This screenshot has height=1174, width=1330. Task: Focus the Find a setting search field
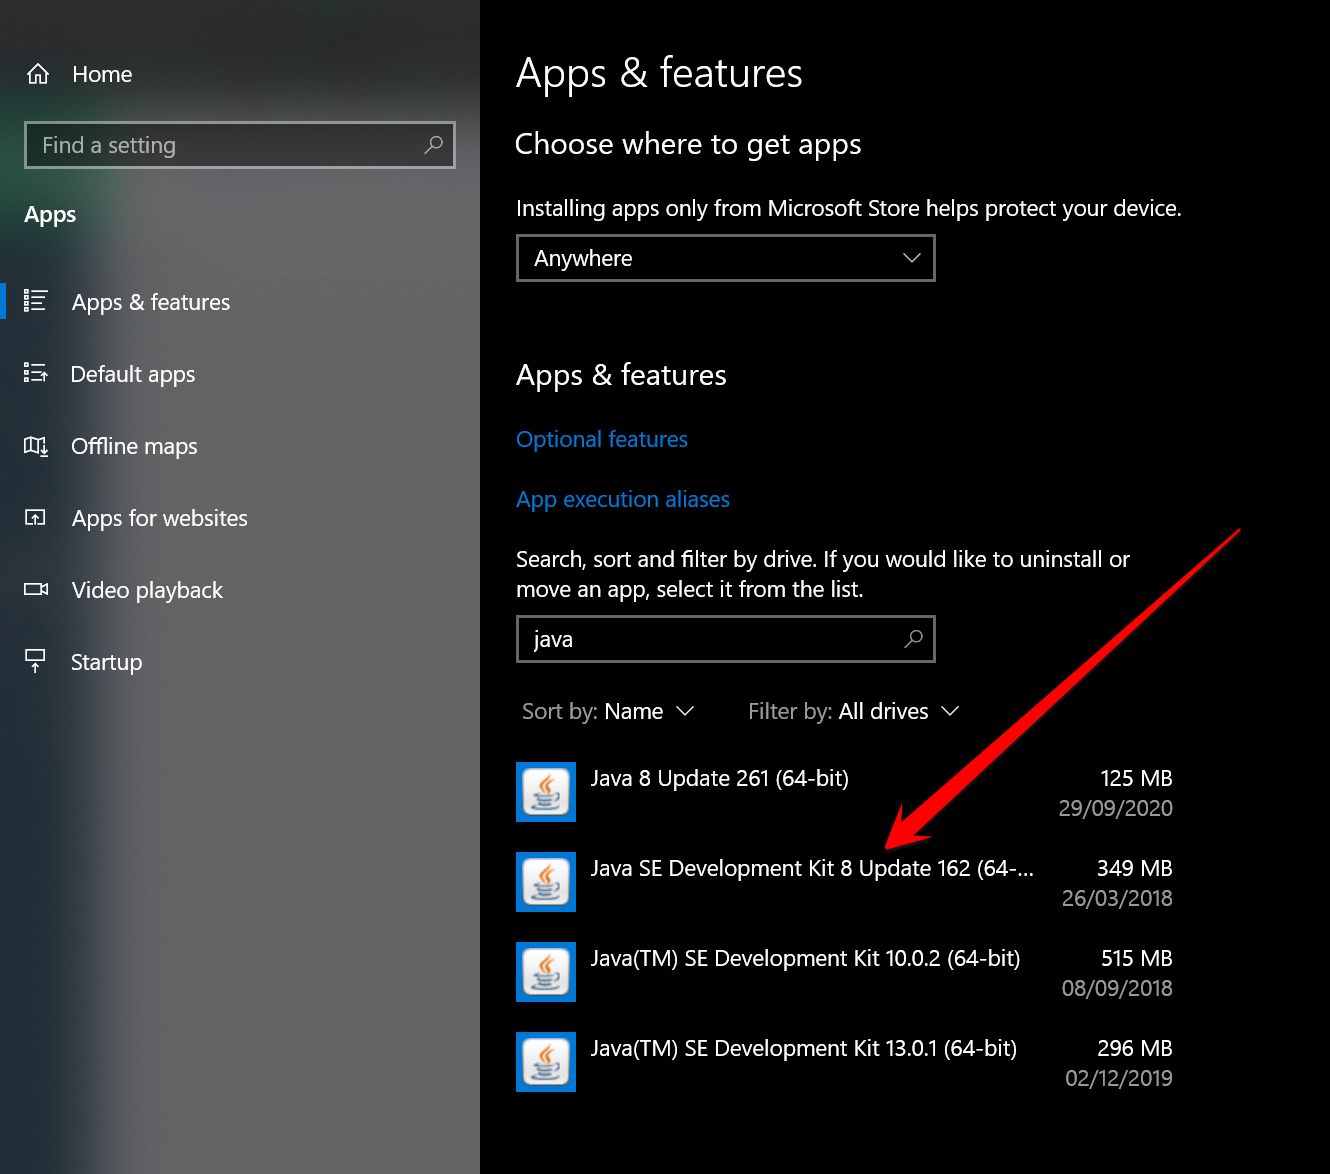click(240, 145)
